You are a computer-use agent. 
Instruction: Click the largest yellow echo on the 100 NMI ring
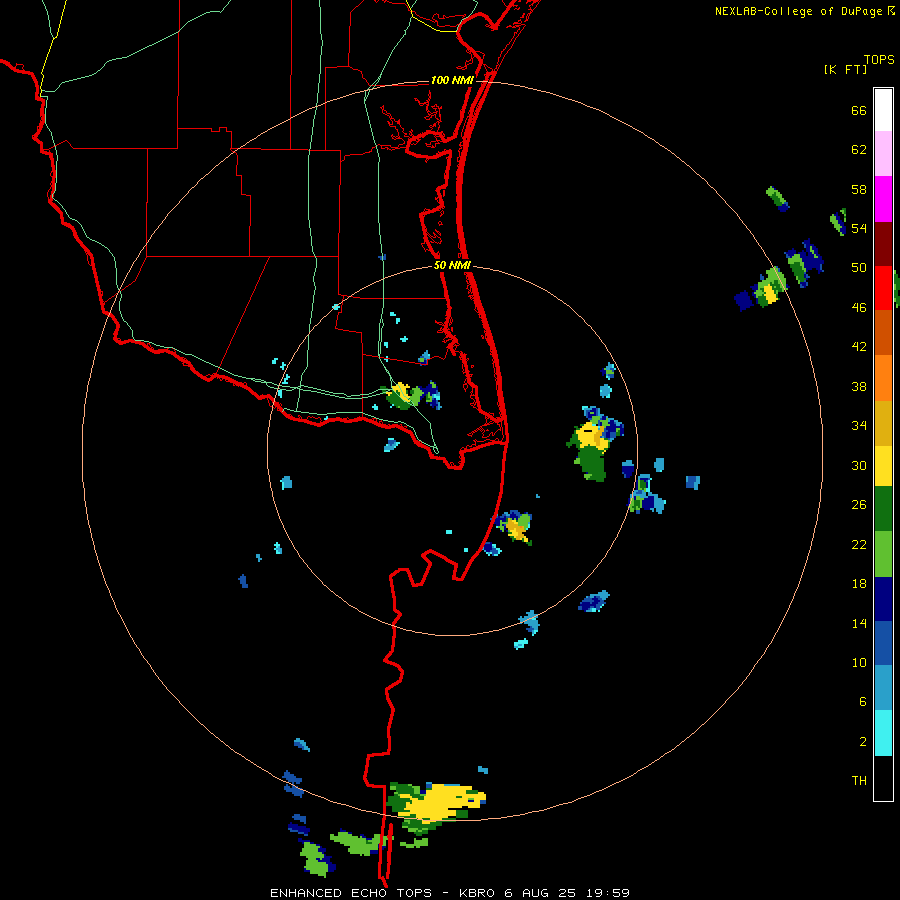(x=443, y=802)
